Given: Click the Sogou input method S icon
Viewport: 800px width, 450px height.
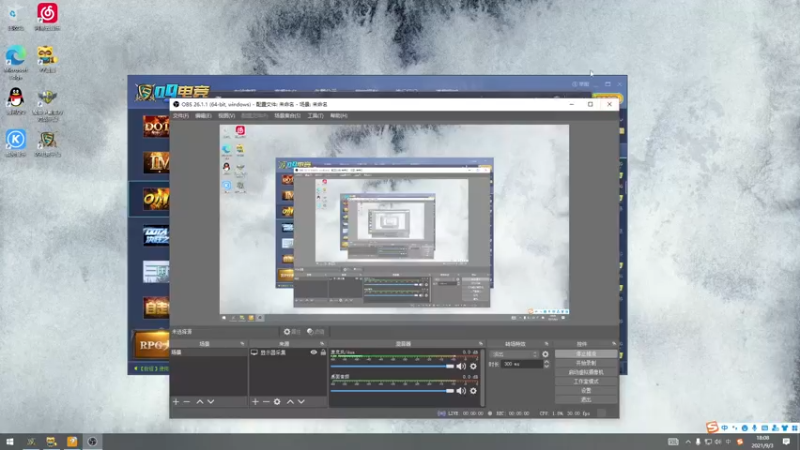Looking at the screenshot, I should 712,427.
